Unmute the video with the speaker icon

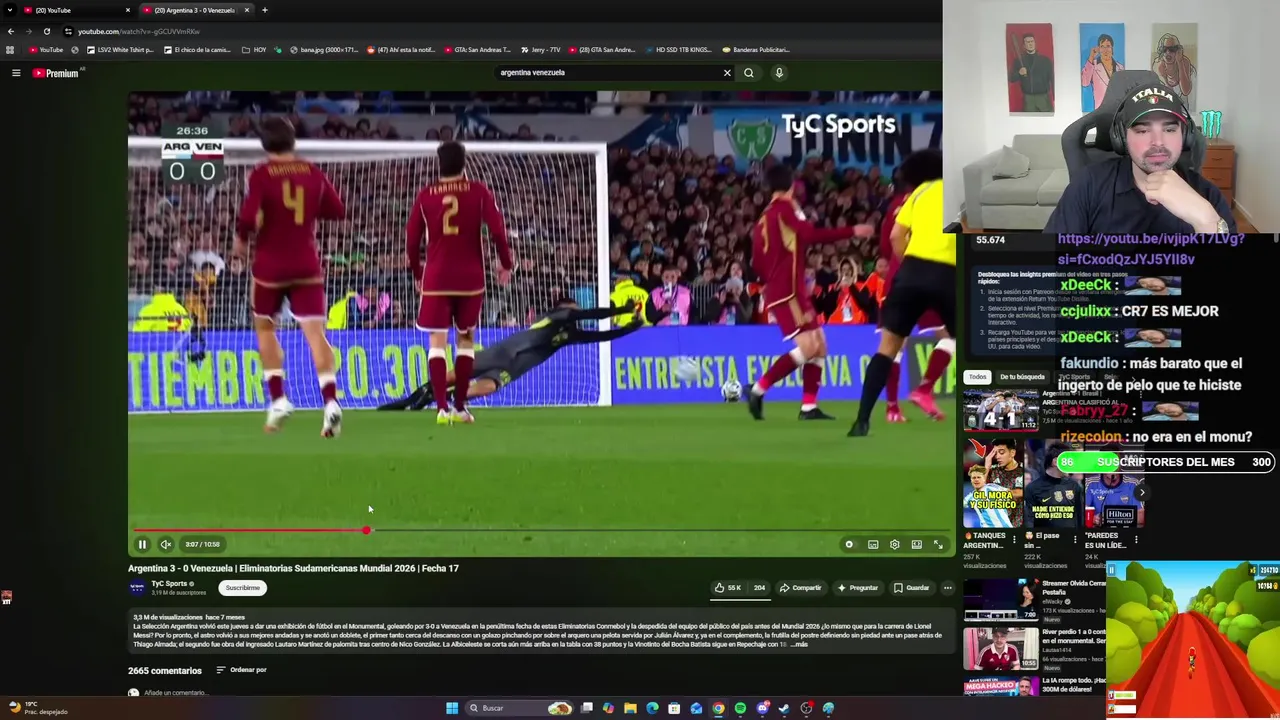tap(166, 544)
